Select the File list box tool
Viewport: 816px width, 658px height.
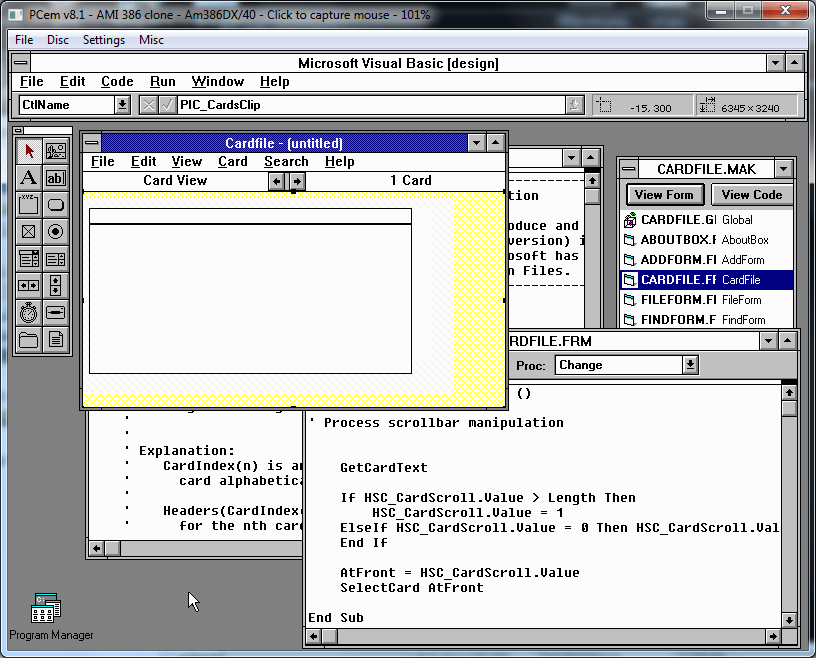click(56, 340)
